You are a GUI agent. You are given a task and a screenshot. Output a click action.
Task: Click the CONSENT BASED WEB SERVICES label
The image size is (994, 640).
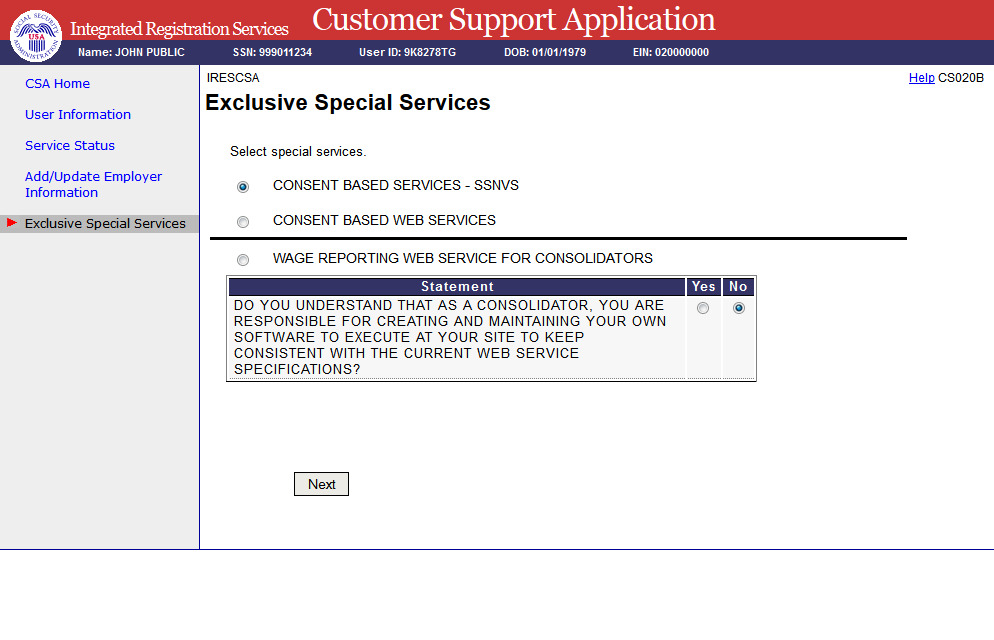click(x=384, y=221)
